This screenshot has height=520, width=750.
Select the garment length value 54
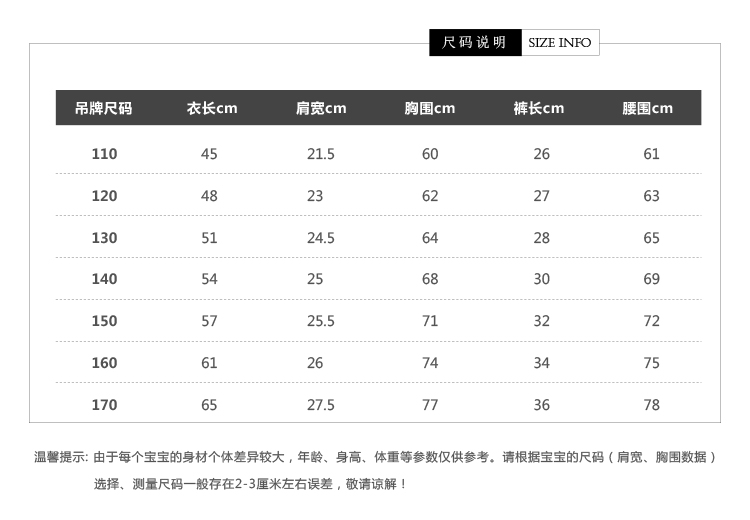coord(209,279)
